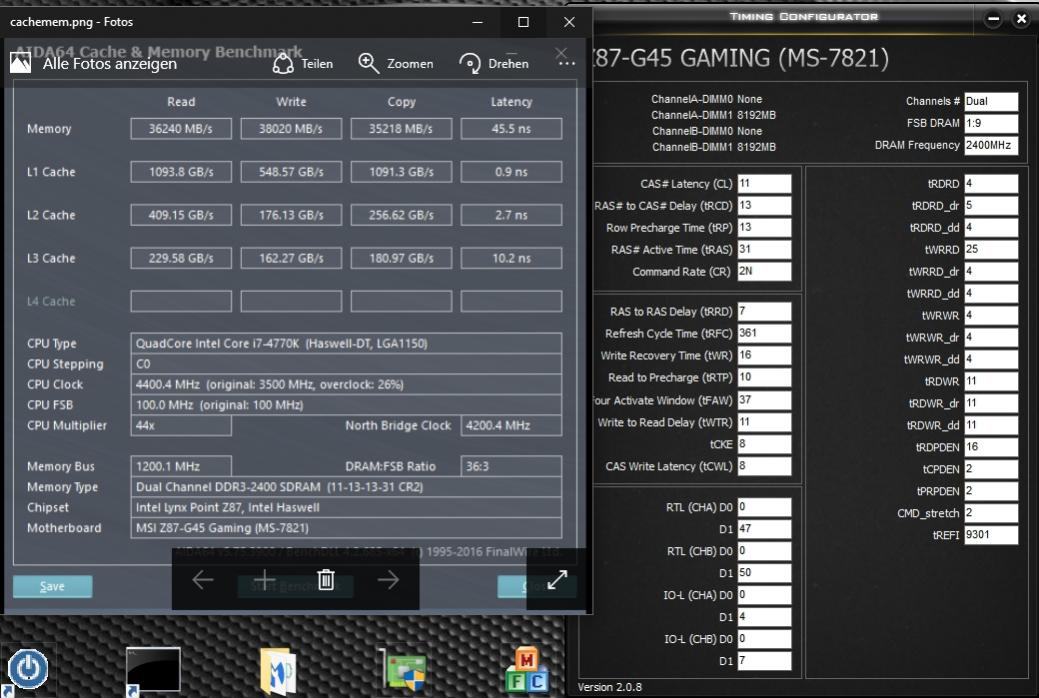Click the tREFI field showing 9301
This screenshot has height=698, width=1039.
pyautogui.click(x=991, y=534)
